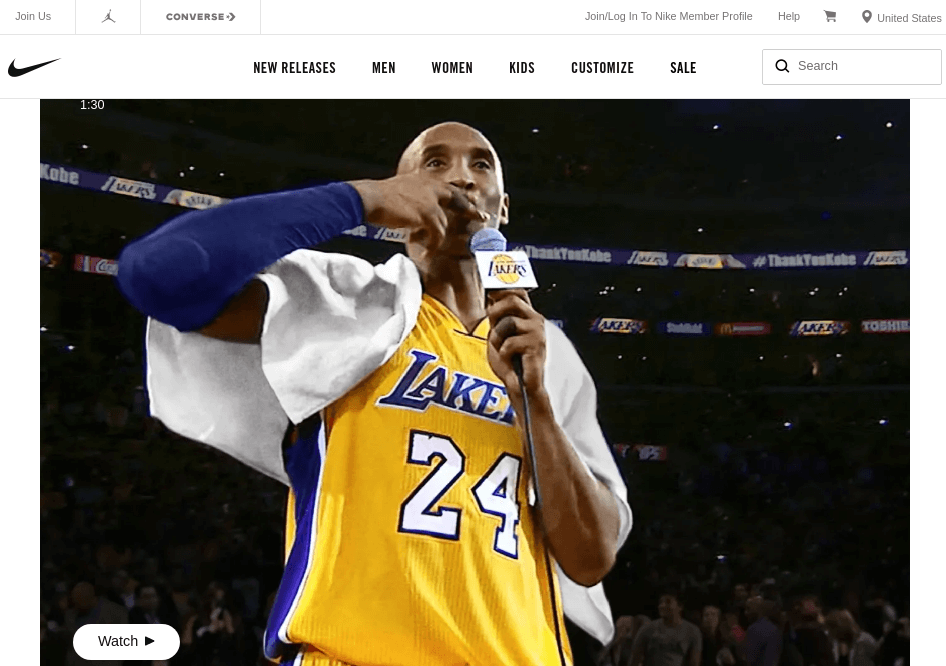Click the Help link

(788, 16)
